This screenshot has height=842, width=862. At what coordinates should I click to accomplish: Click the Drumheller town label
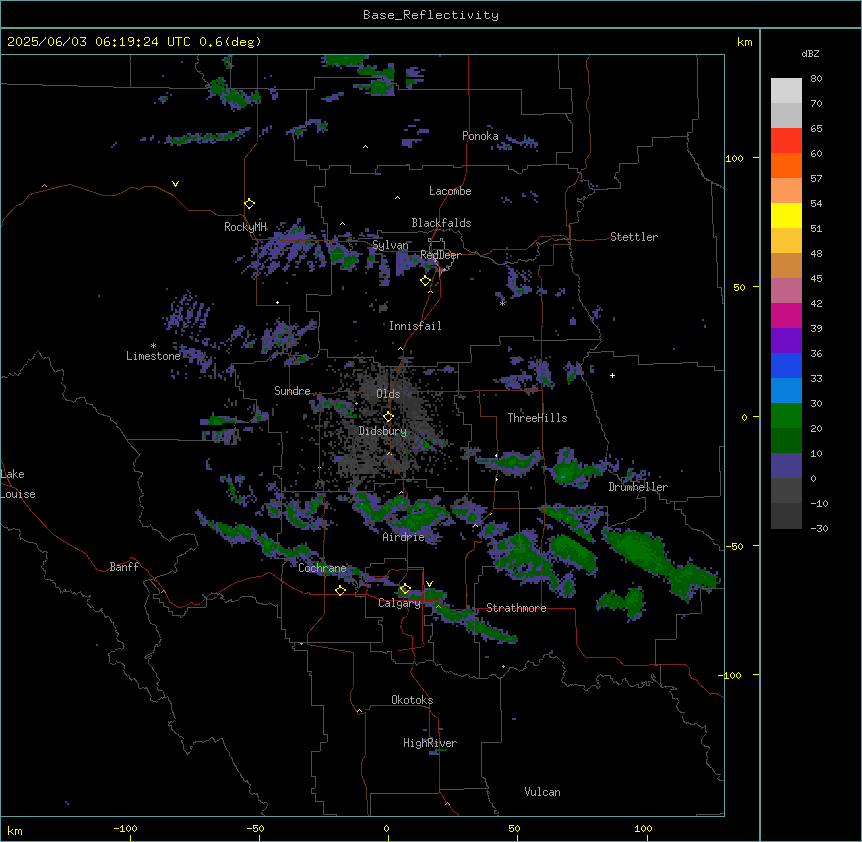(x=638, y=487)
